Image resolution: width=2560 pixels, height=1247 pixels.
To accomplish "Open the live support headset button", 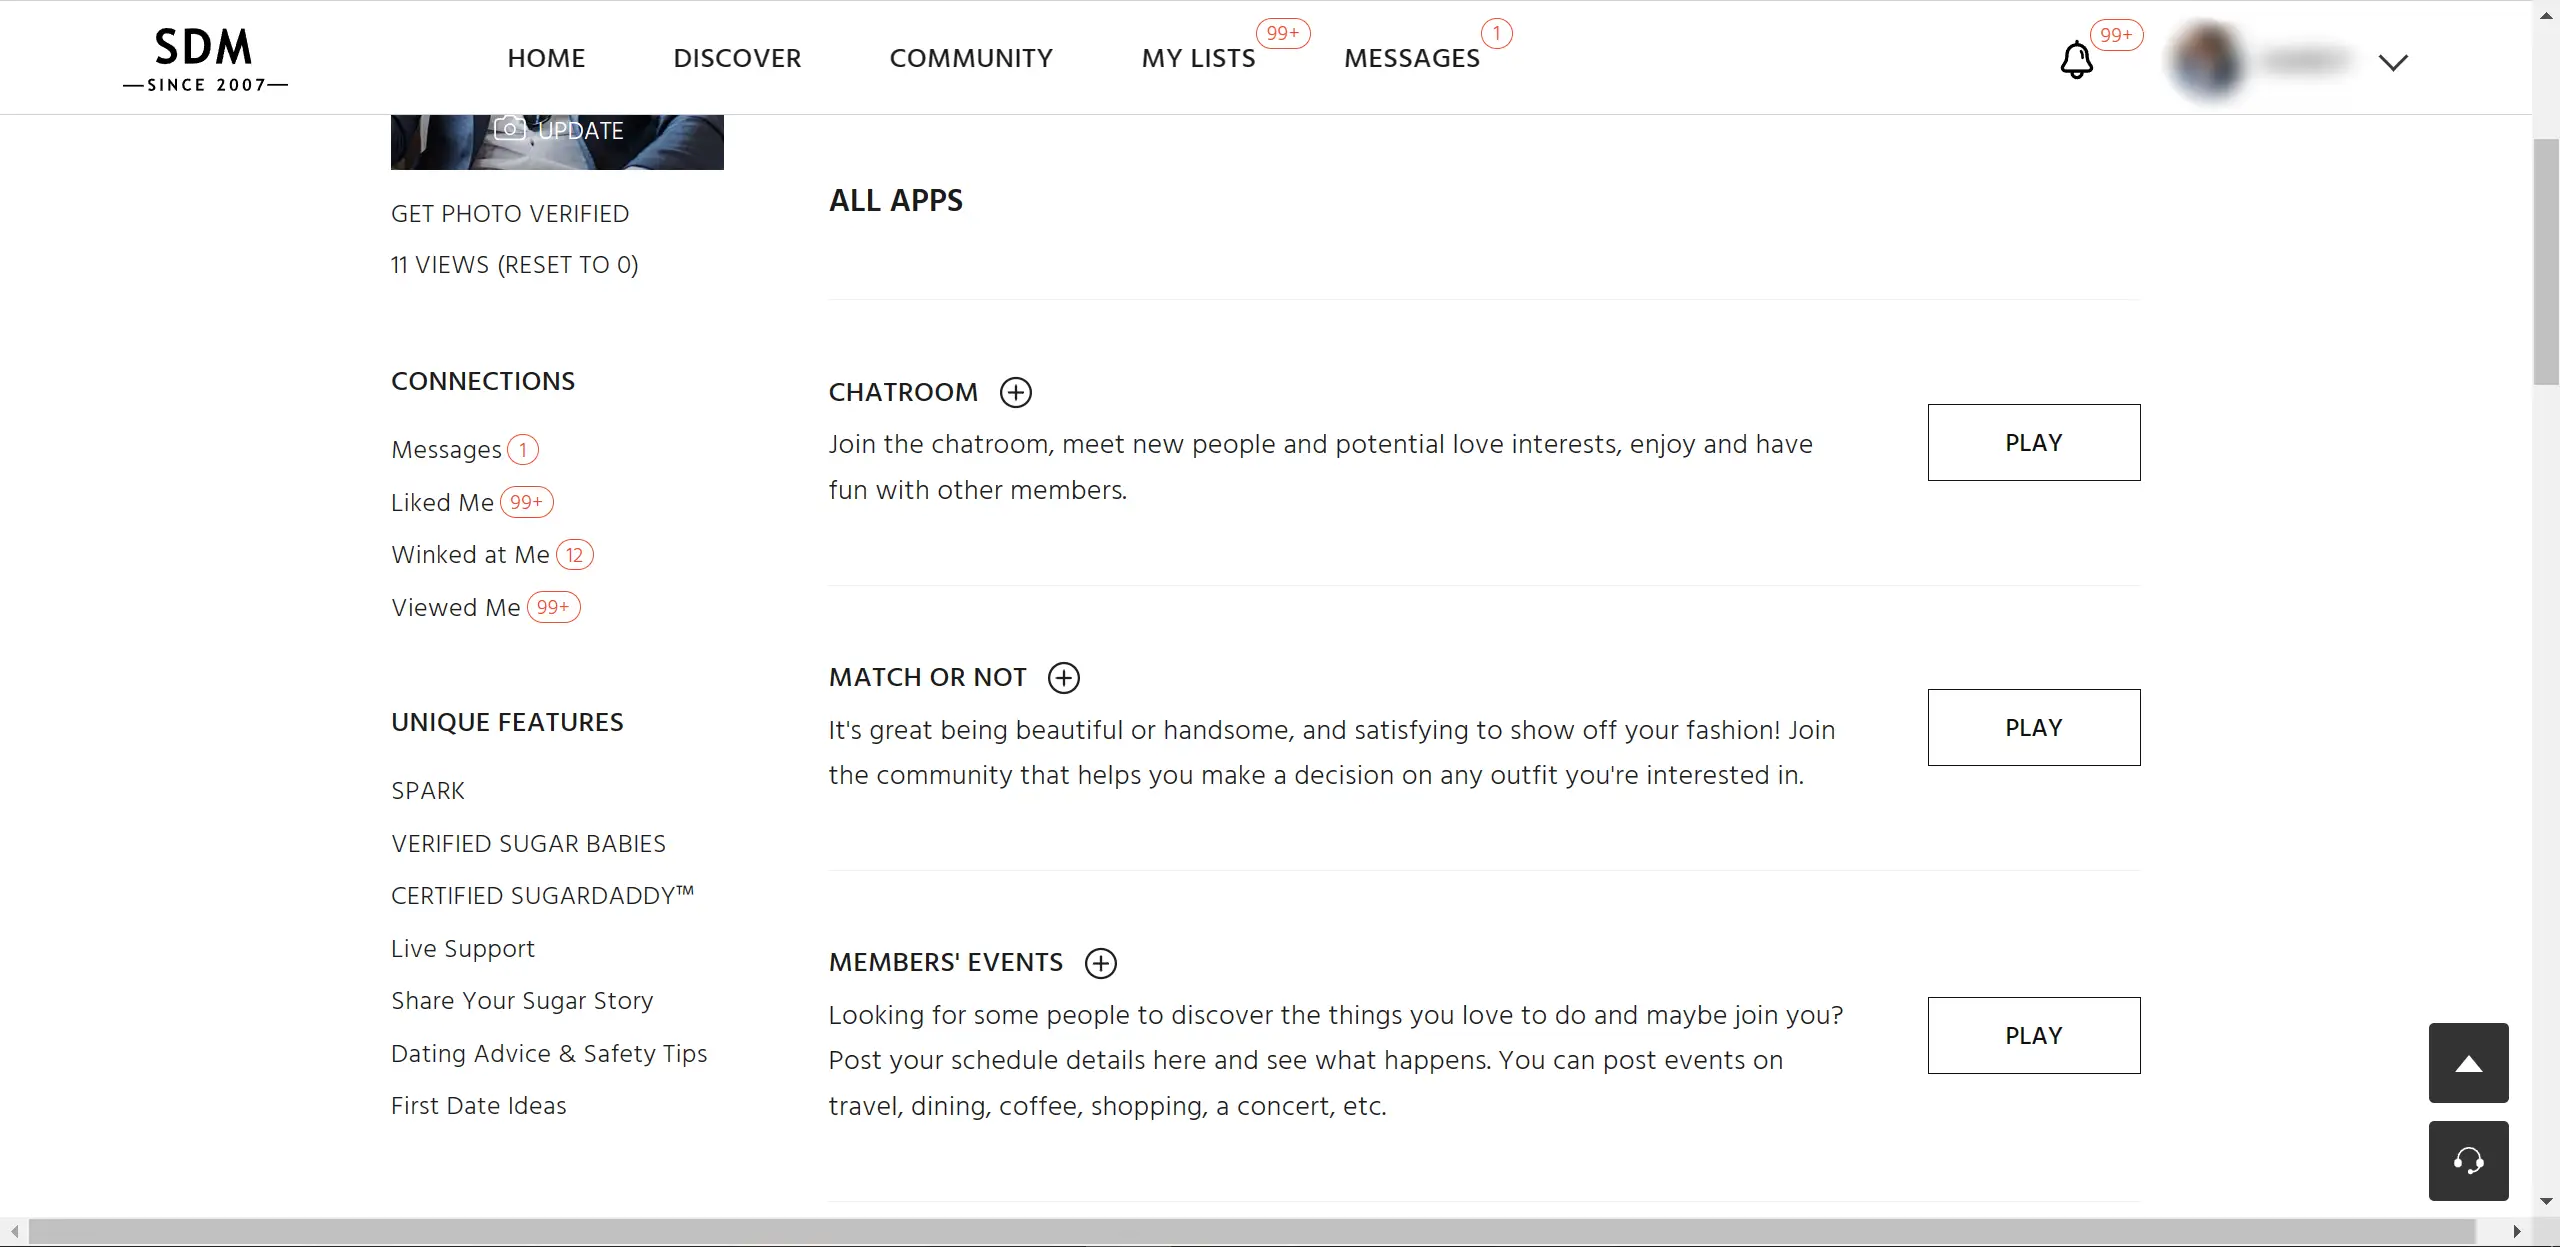I will tap(2469, 1161).
